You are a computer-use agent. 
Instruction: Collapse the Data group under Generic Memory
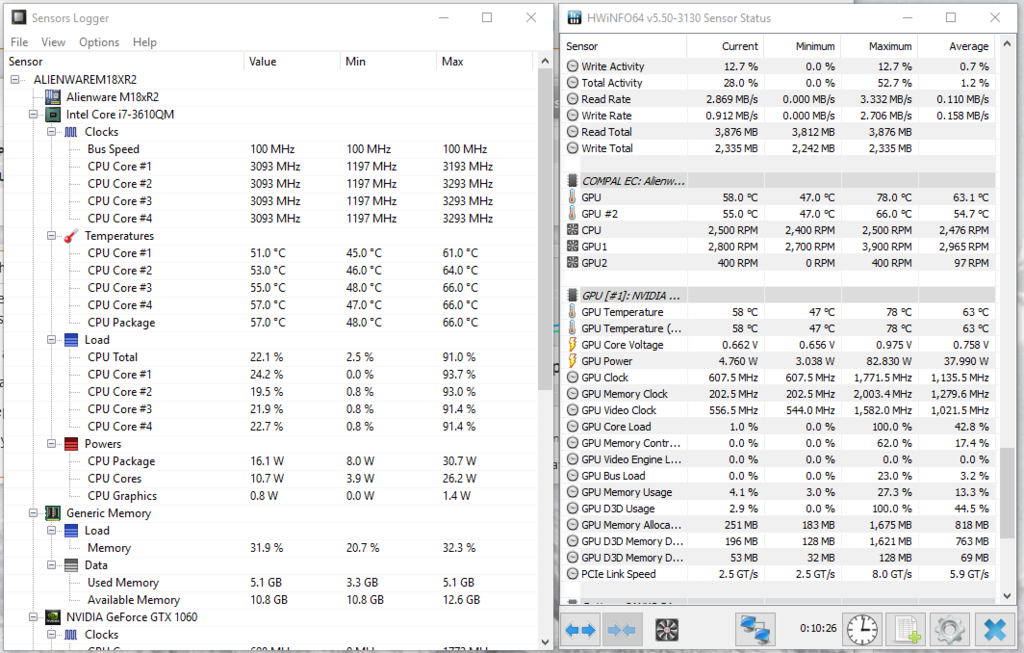pos(52,565)
